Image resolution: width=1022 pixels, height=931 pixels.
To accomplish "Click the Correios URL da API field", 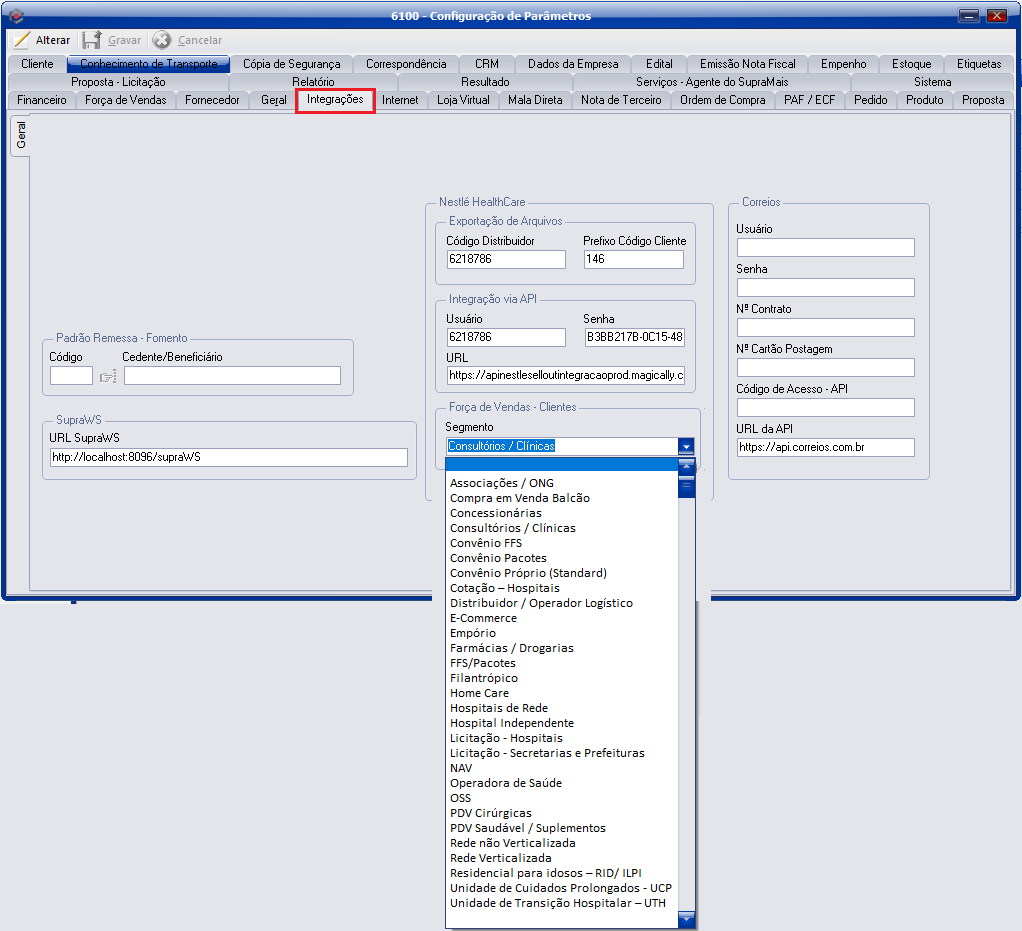I will [825, 447].
